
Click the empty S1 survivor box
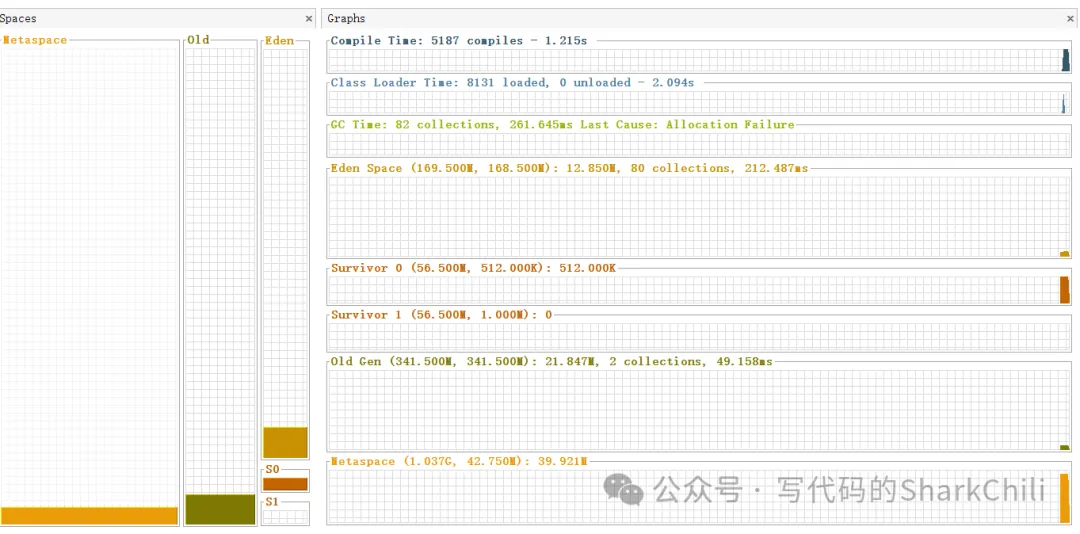click(x=285, y=514)
